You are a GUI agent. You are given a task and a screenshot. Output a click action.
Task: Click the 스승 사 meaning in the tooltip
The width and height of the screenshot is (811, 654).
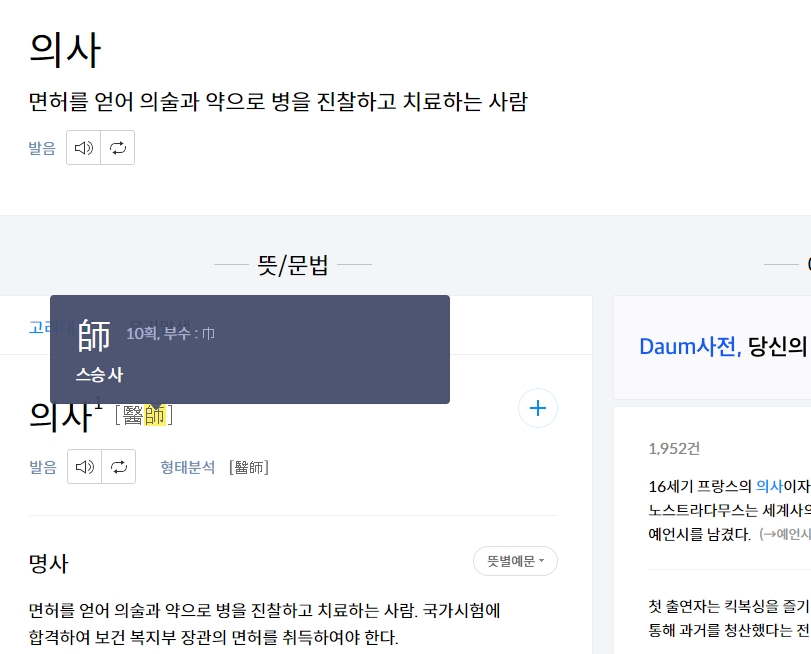(99, 375)
